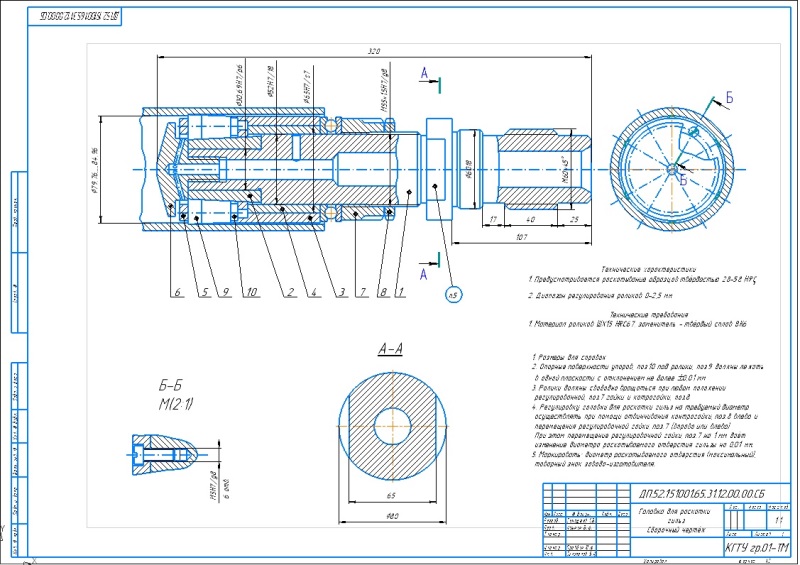This screenshot has width=800, height=565.
Task: Select position callout number 9
Action: (x=225, y=292)
